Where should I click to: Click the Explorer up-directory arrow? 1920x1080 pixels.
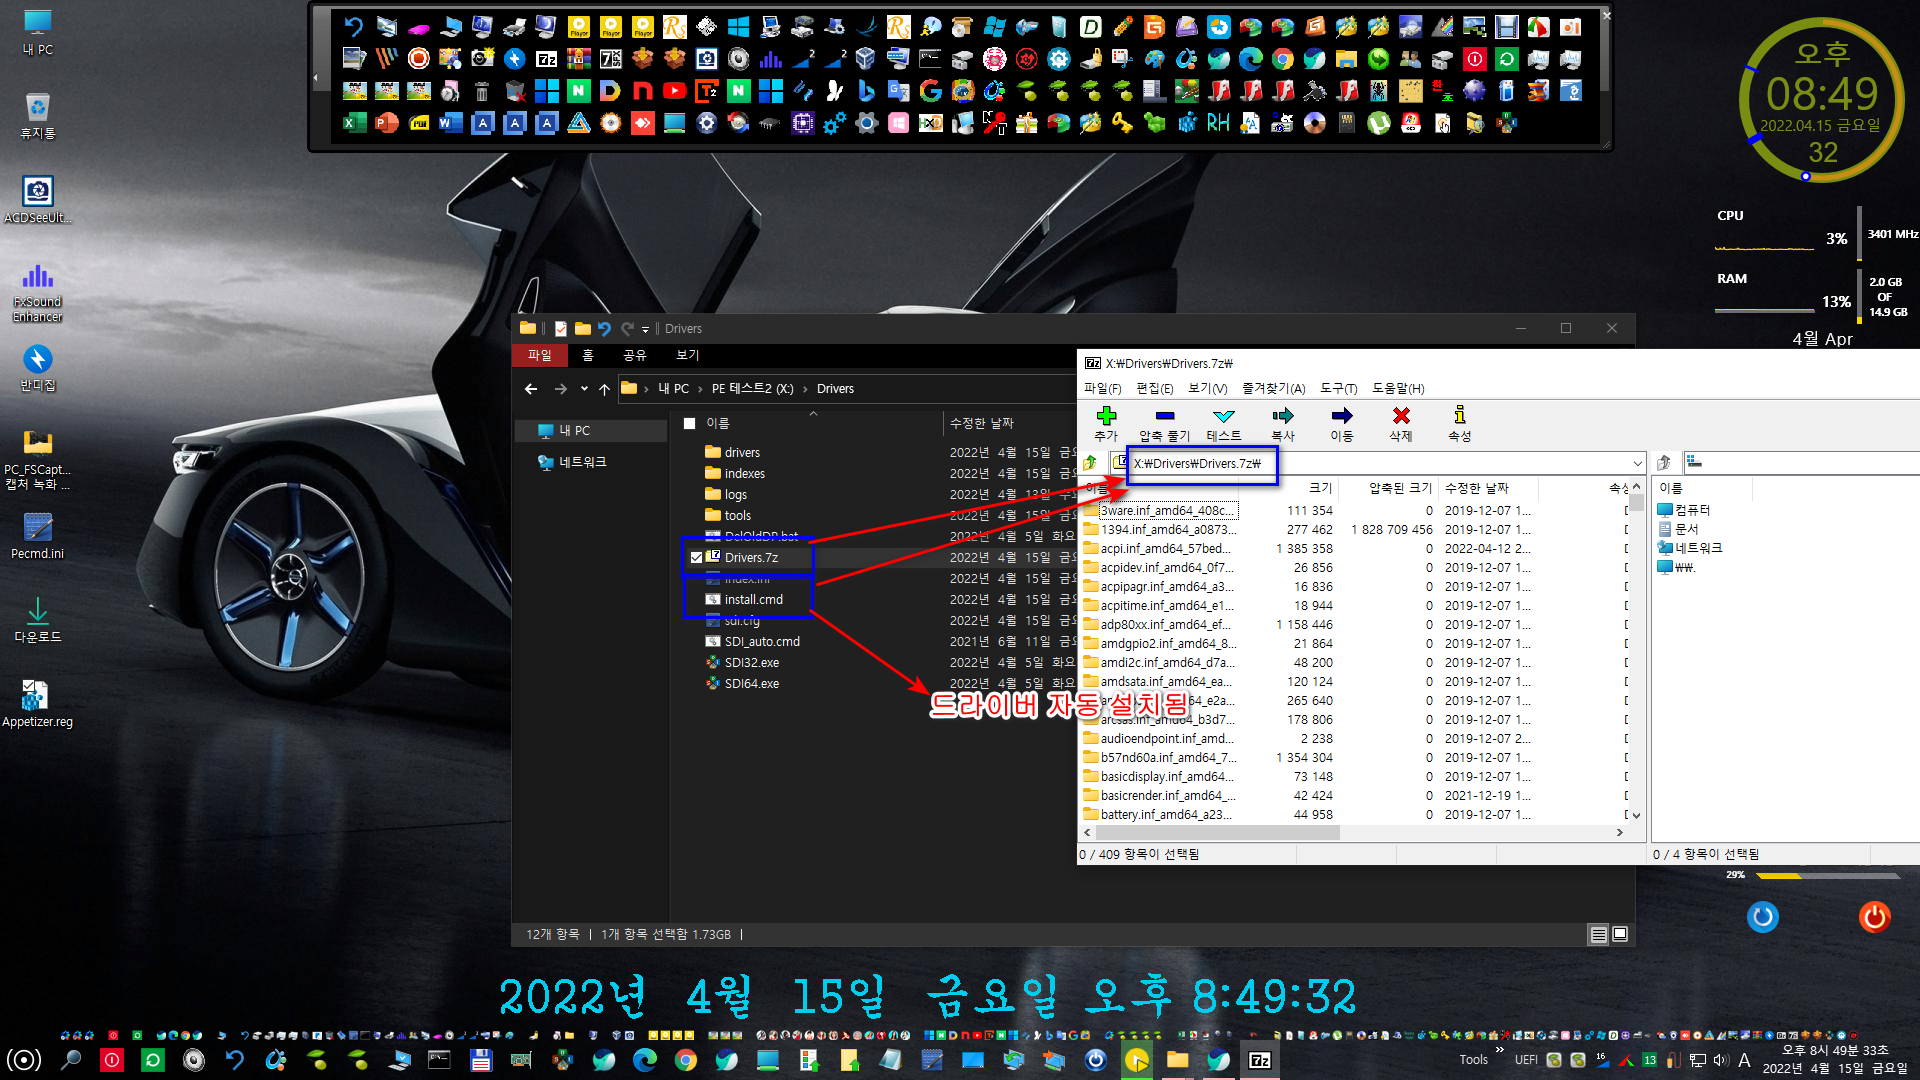click(x=604, y=389)
